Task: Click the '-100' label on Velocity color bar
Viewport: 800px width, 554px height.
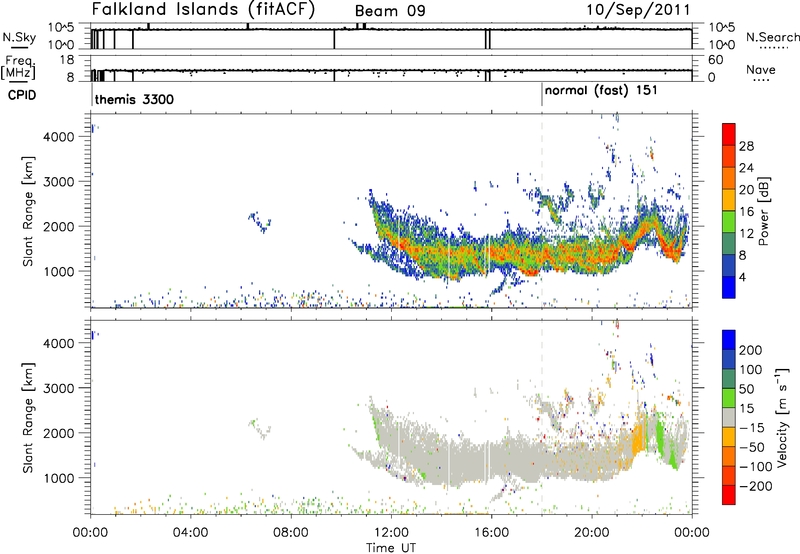Action: [756, 467]
